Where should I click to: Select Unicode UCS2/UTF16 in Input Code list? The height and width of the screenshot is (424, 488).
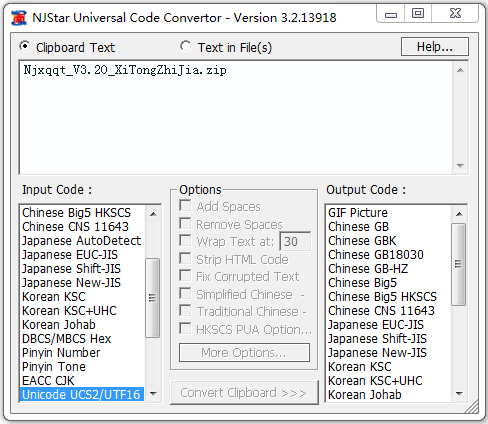81,394
